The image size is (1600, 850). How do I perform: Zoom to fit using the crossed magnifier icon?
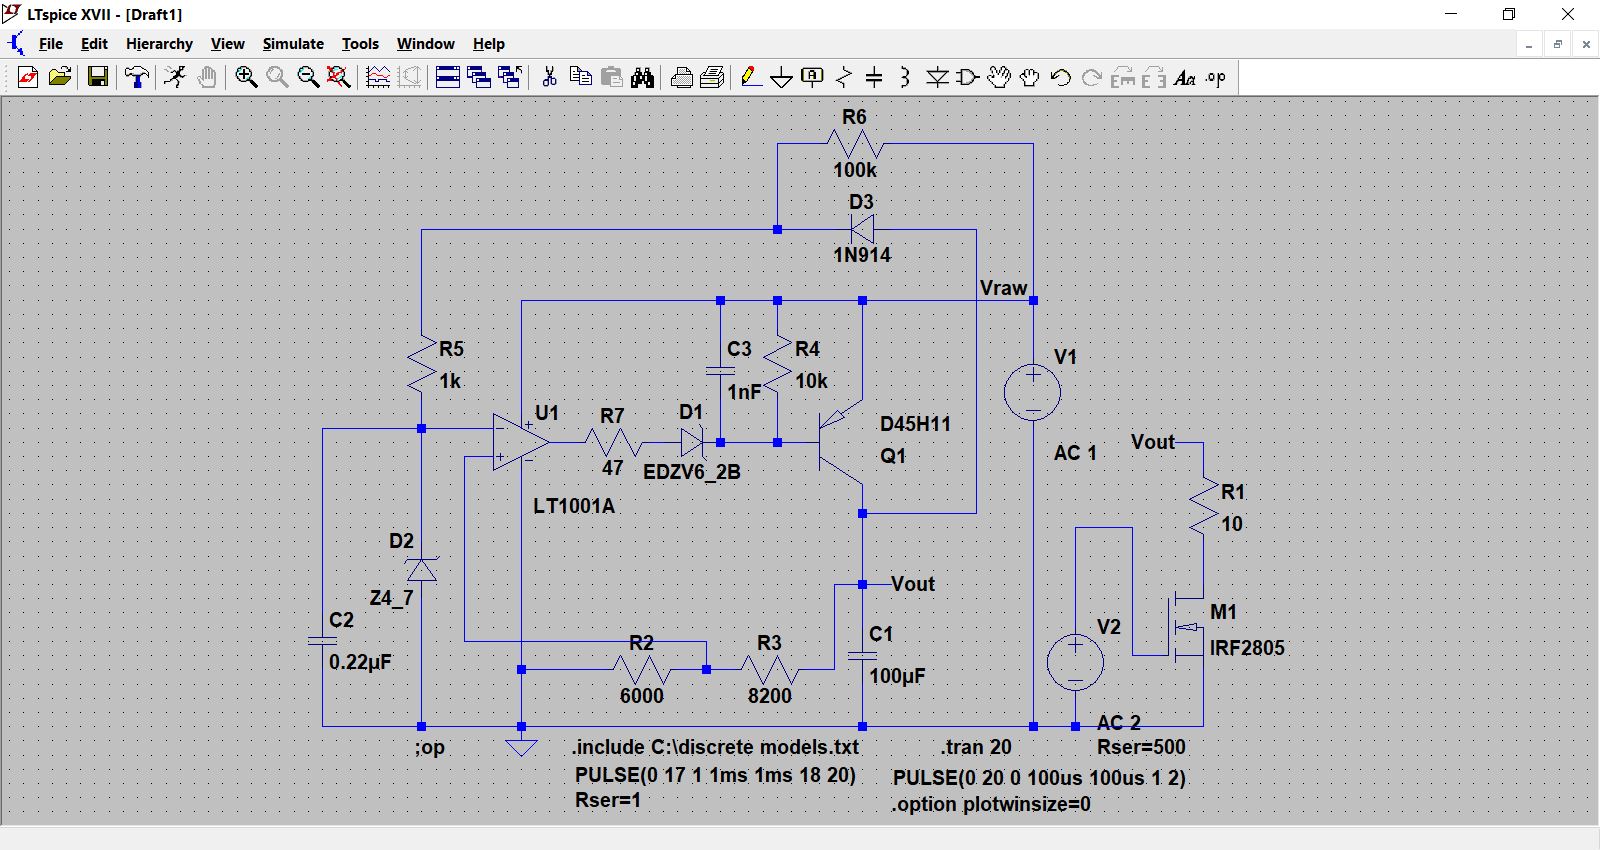(339, 77)
